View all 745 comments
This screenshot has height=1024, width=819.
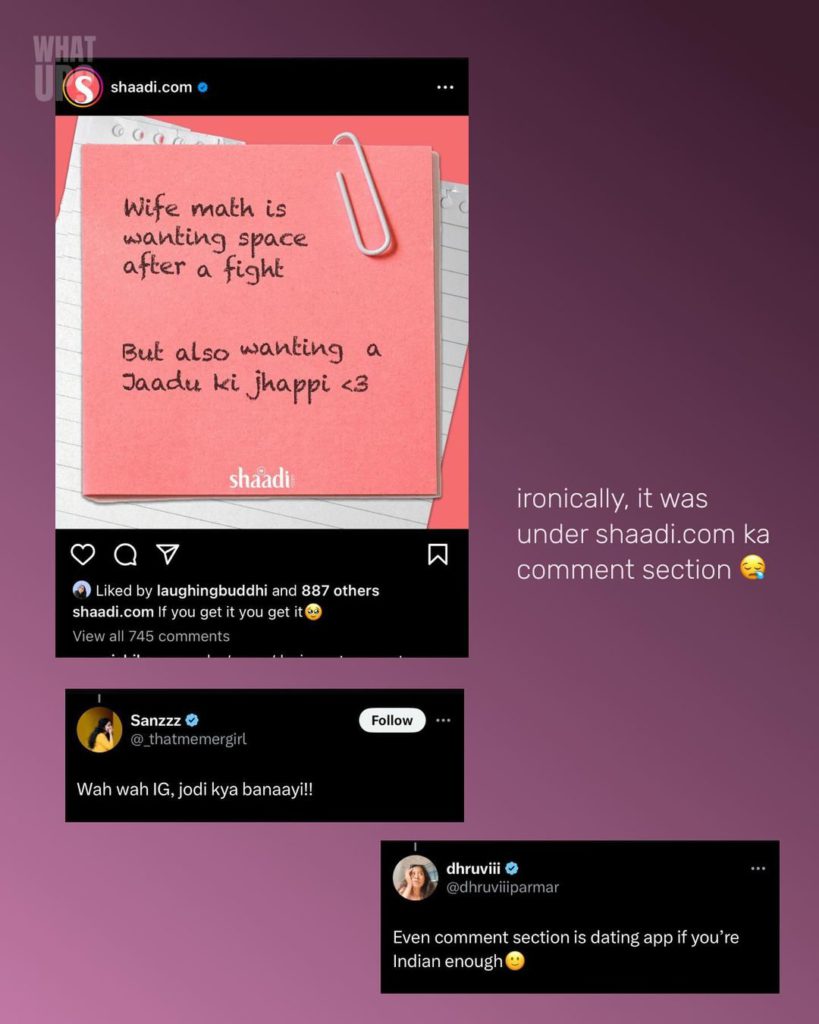151,636
